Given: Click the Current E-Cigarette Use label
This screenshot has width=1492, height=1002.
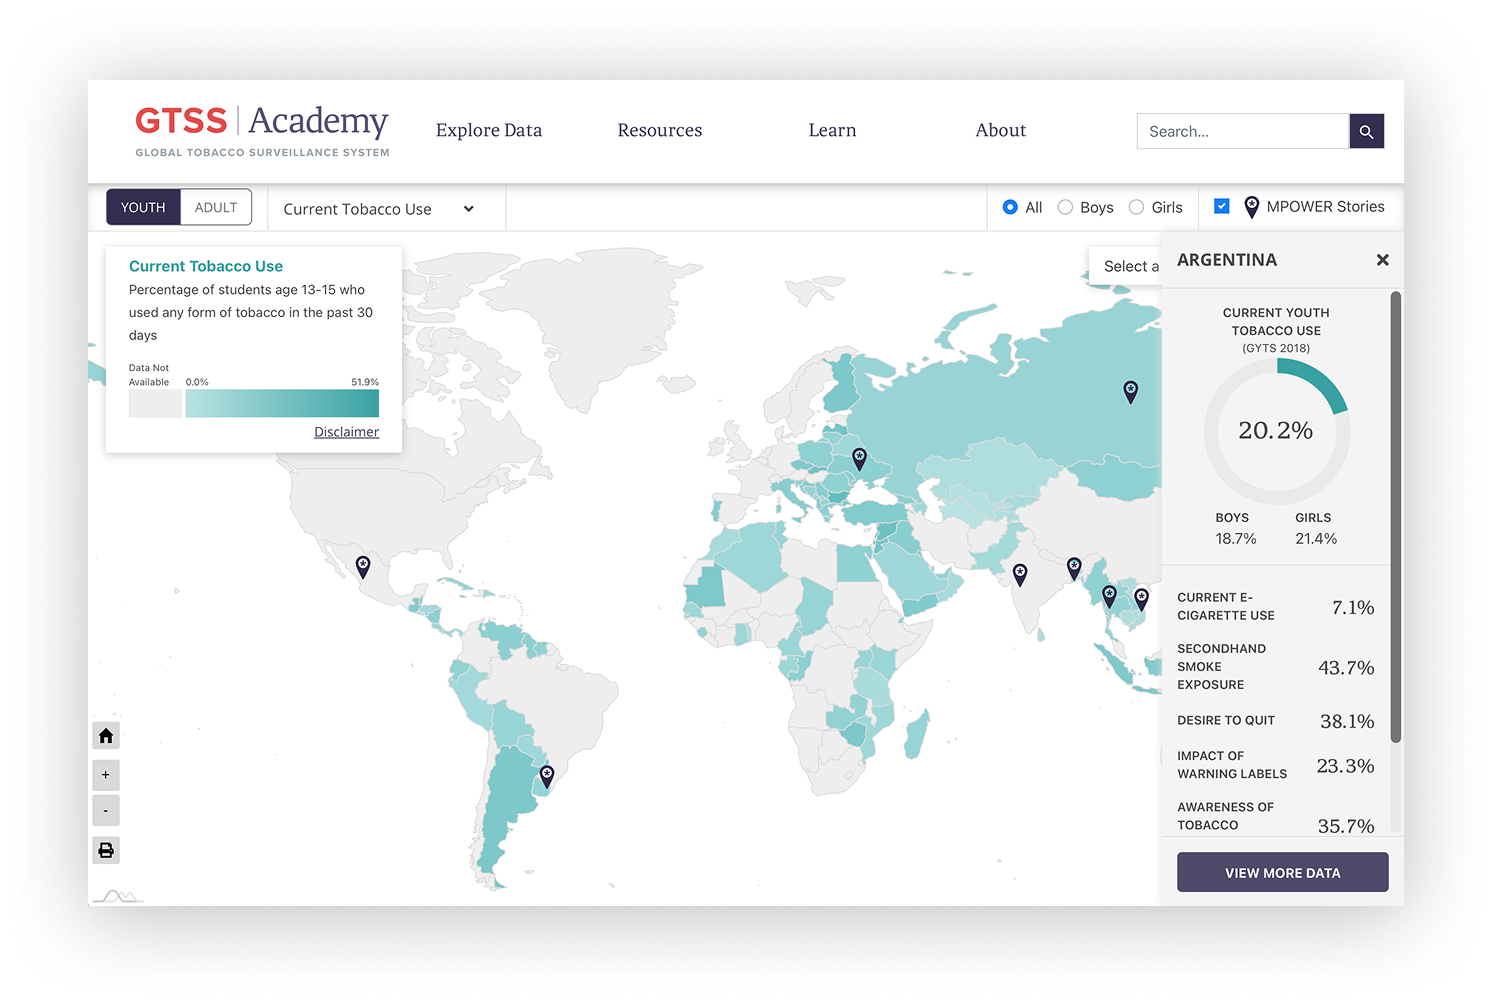Looking at the screenshot, I should pyautogui.click(x=1226, y=606).
